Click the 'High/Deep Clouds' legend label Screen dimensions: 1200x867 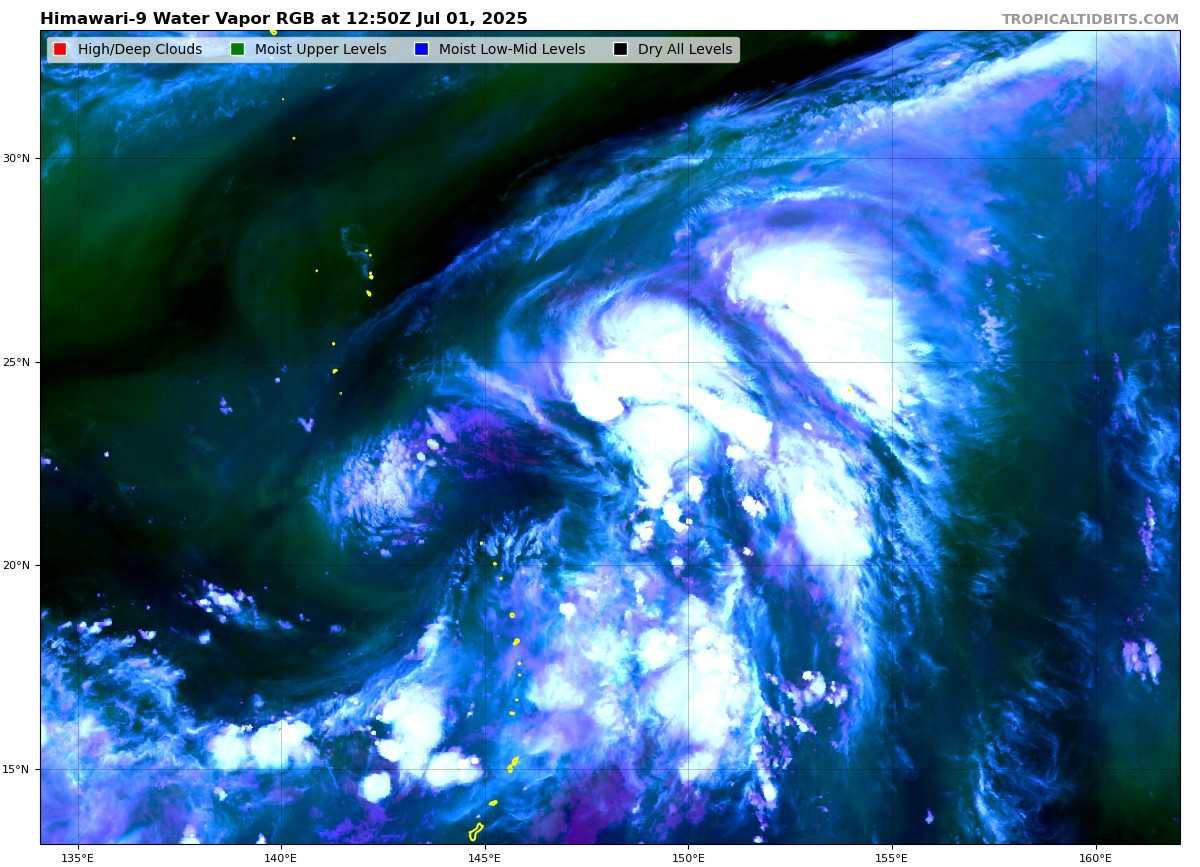[140, 50]
